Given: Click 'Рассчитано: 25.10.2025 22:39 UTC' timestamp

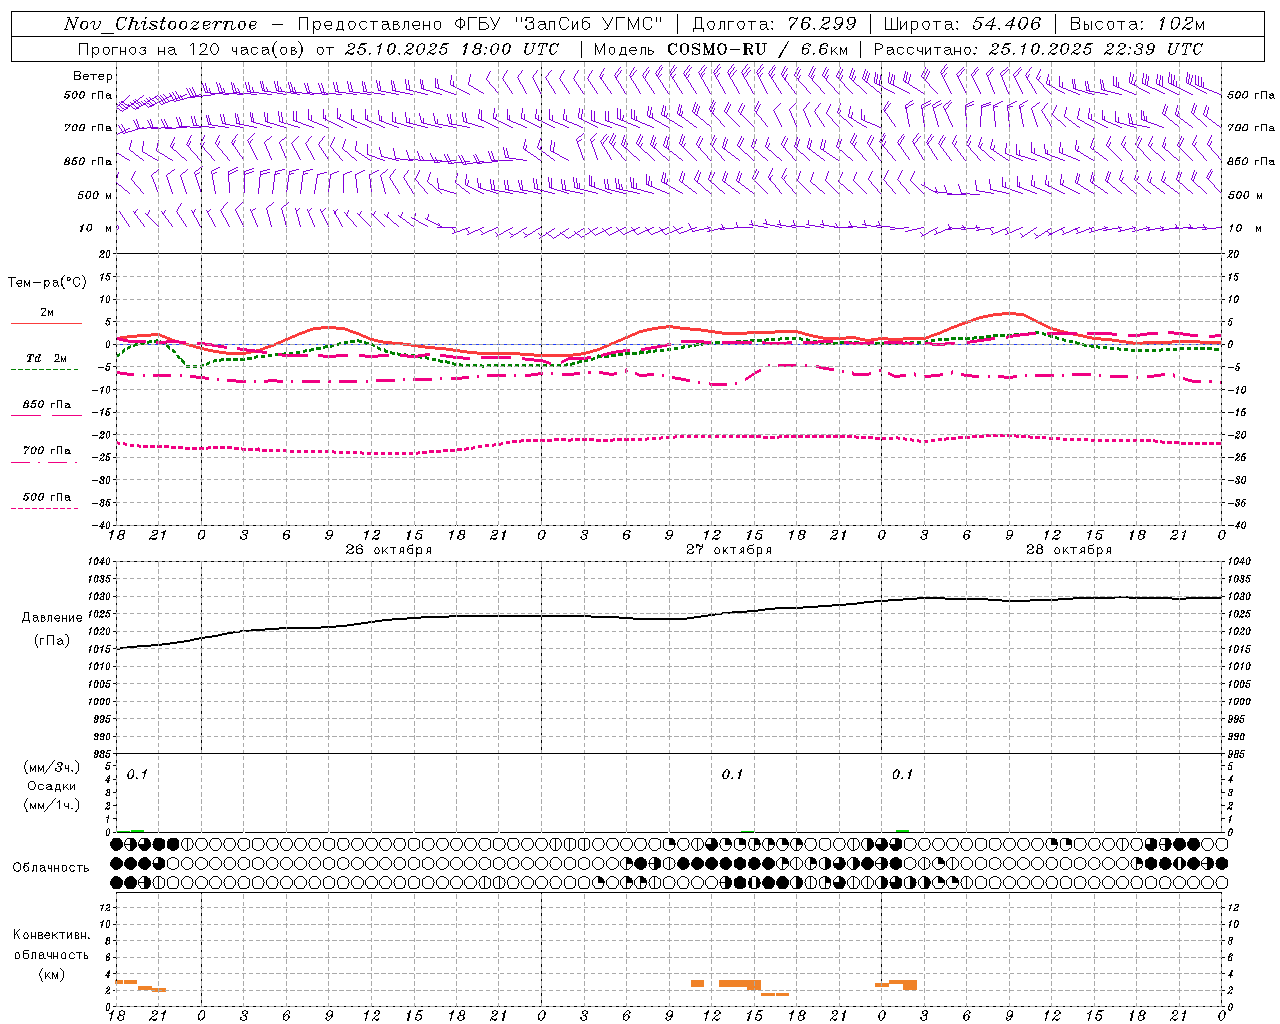Looking at the screenshot, I should 1038,49.
